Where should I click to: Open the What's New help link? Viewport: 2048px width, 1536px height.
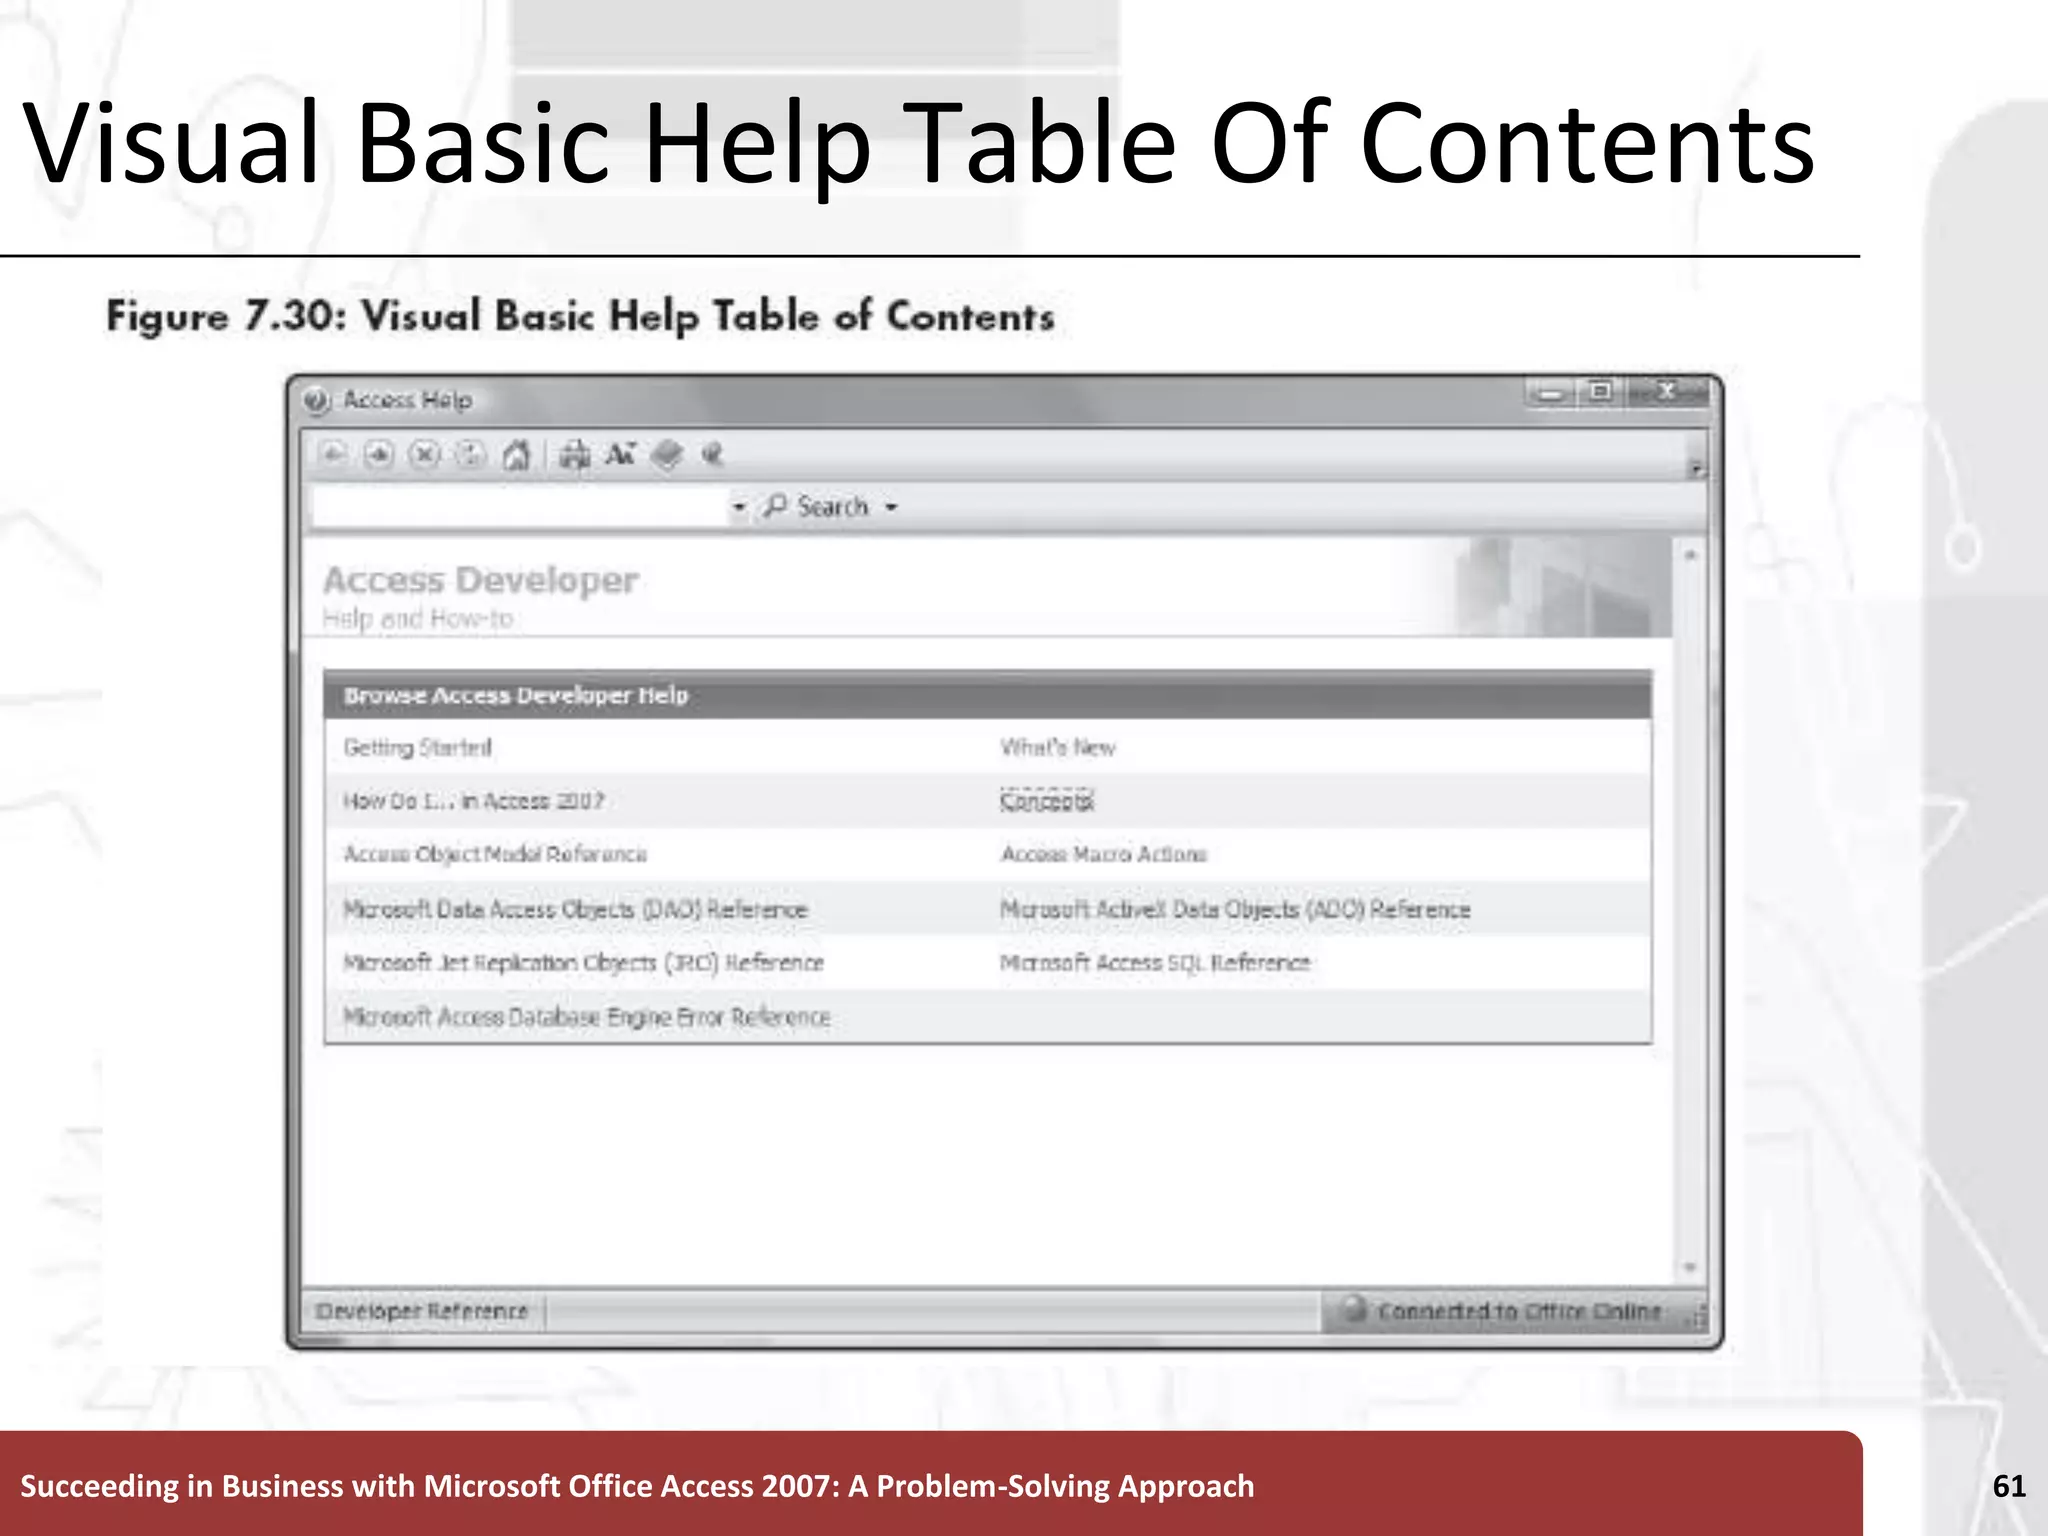point(1058,747)
